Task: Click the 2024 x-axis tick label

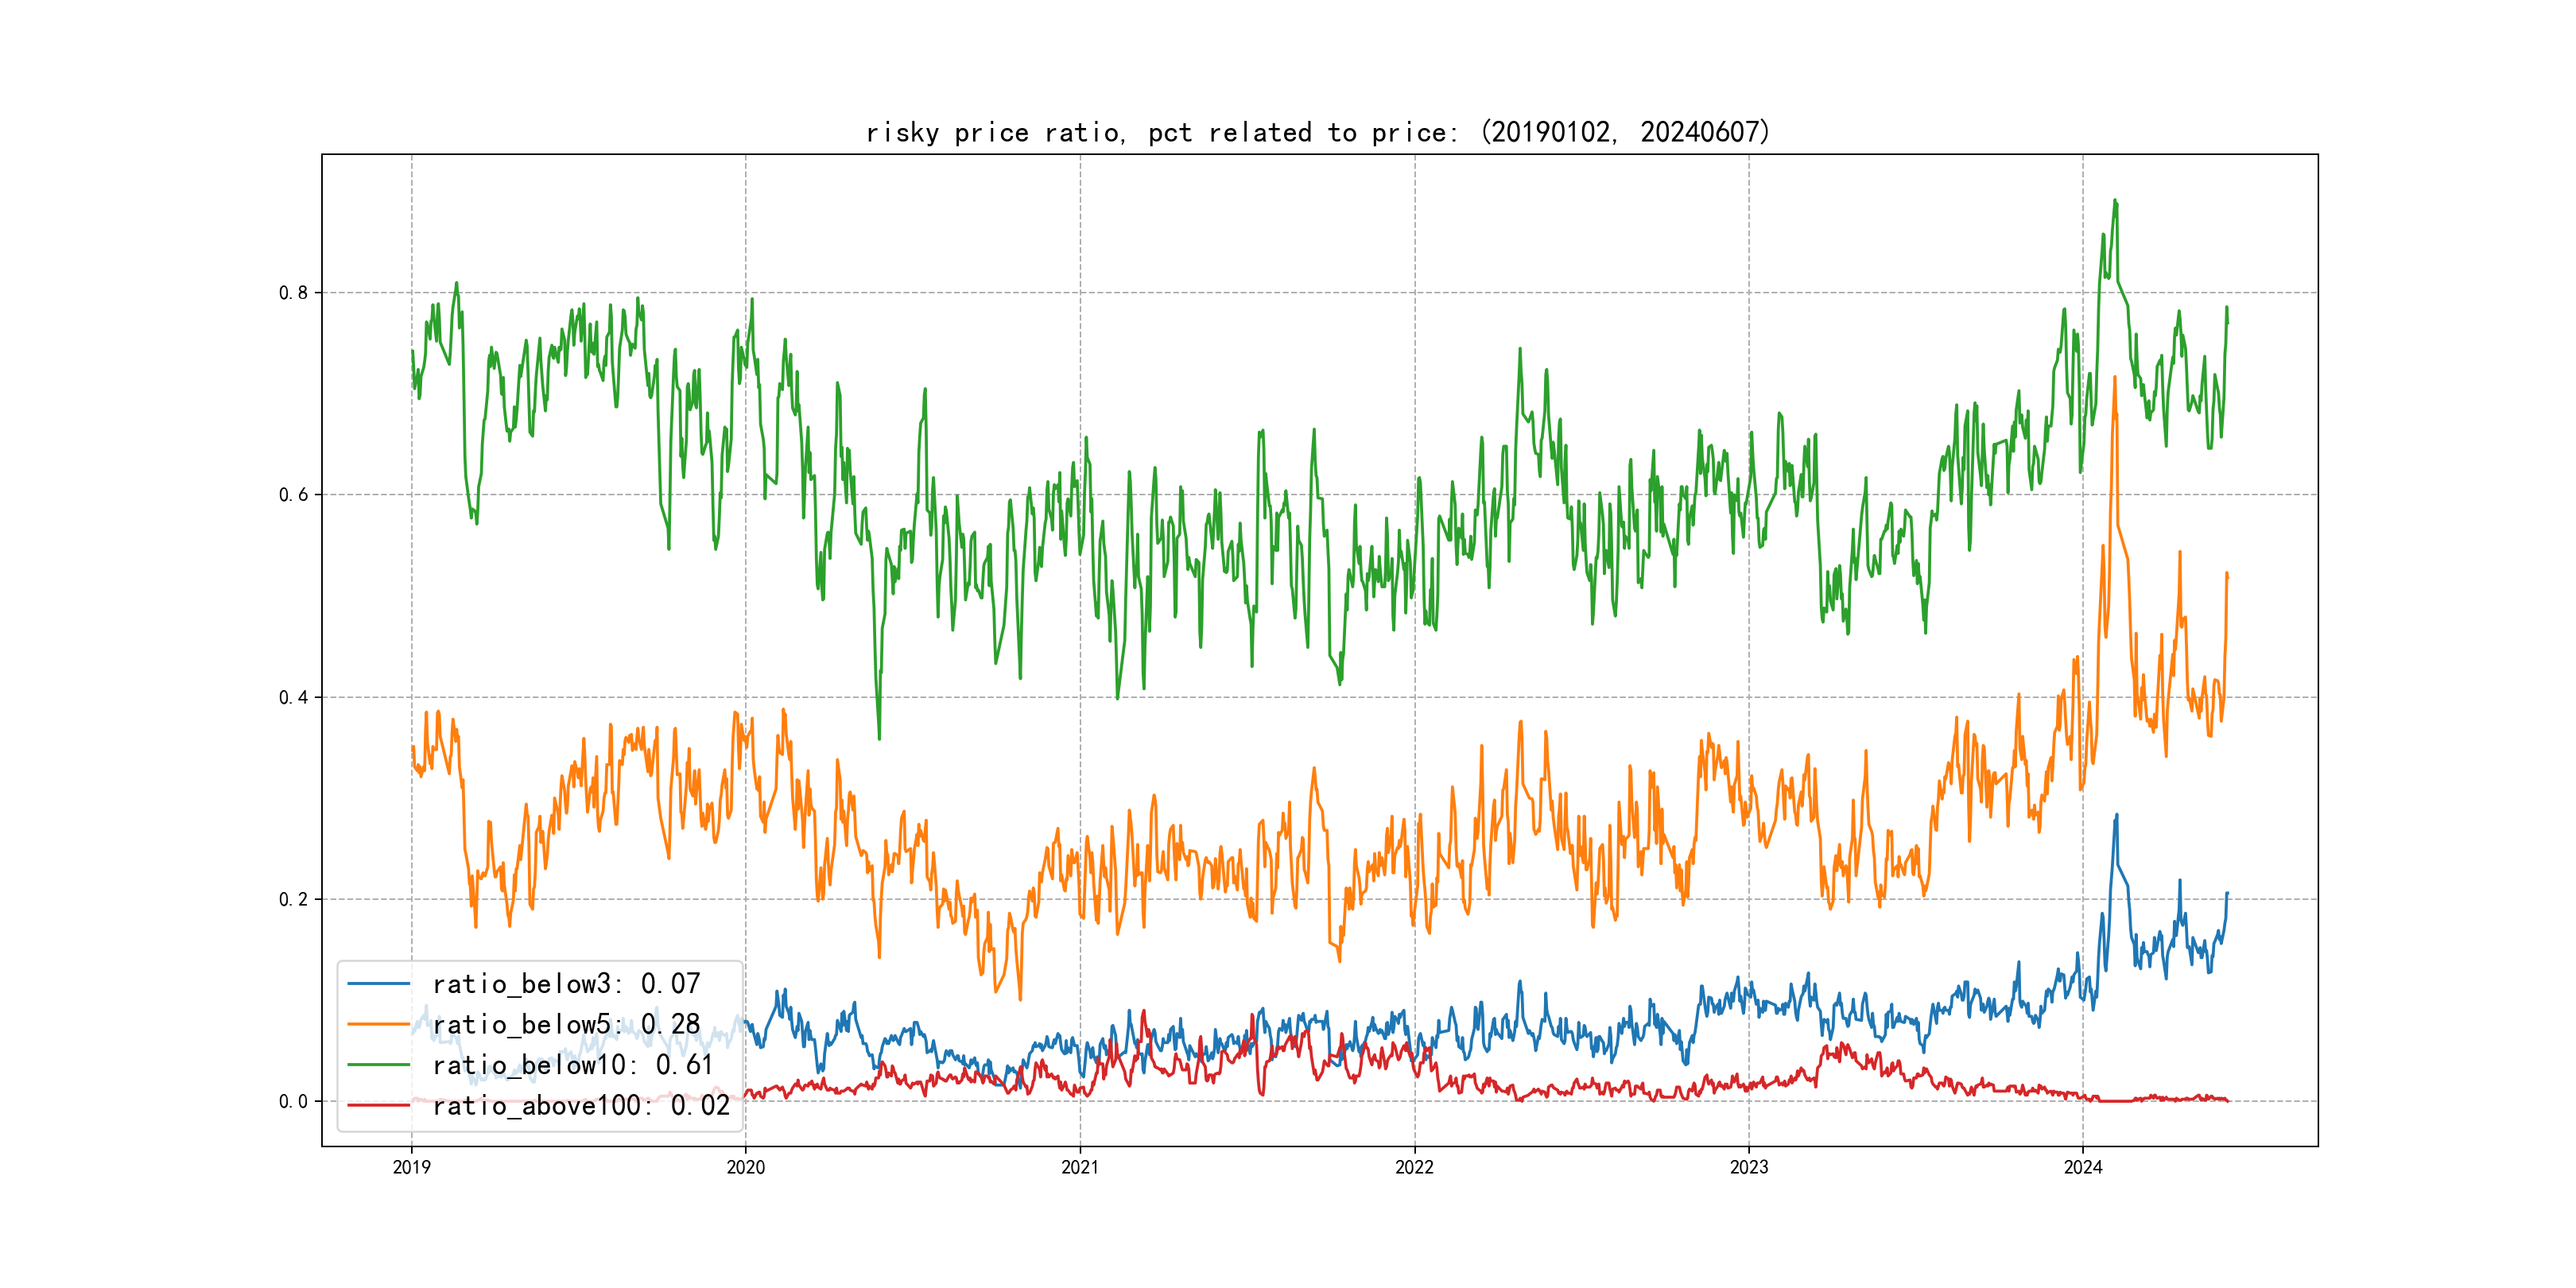Action: [2083, 1167]
